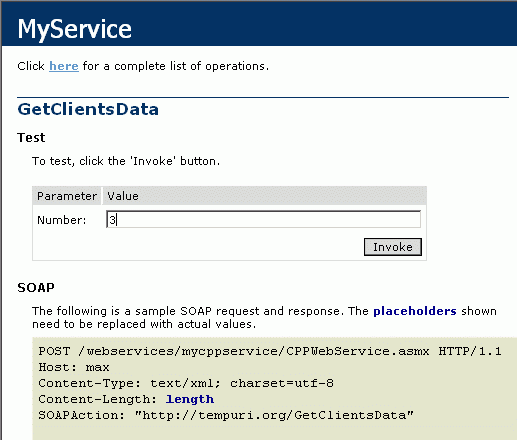Viewport: 517px width, 440px height.
Task: Click the 'To test, click the Invoke button' text
Action: [x=126, y=161]
